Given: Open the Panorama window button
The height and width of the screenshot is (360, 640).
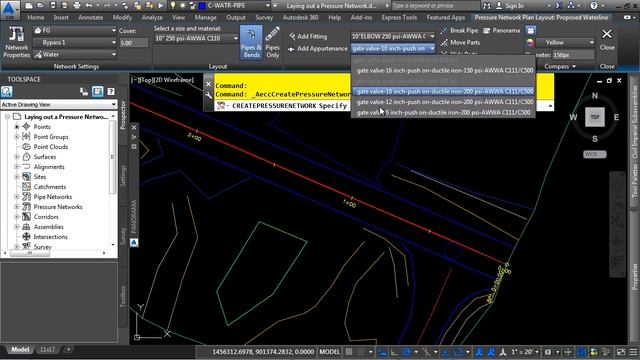Looking at the screenshot, I should pos(501,31).
